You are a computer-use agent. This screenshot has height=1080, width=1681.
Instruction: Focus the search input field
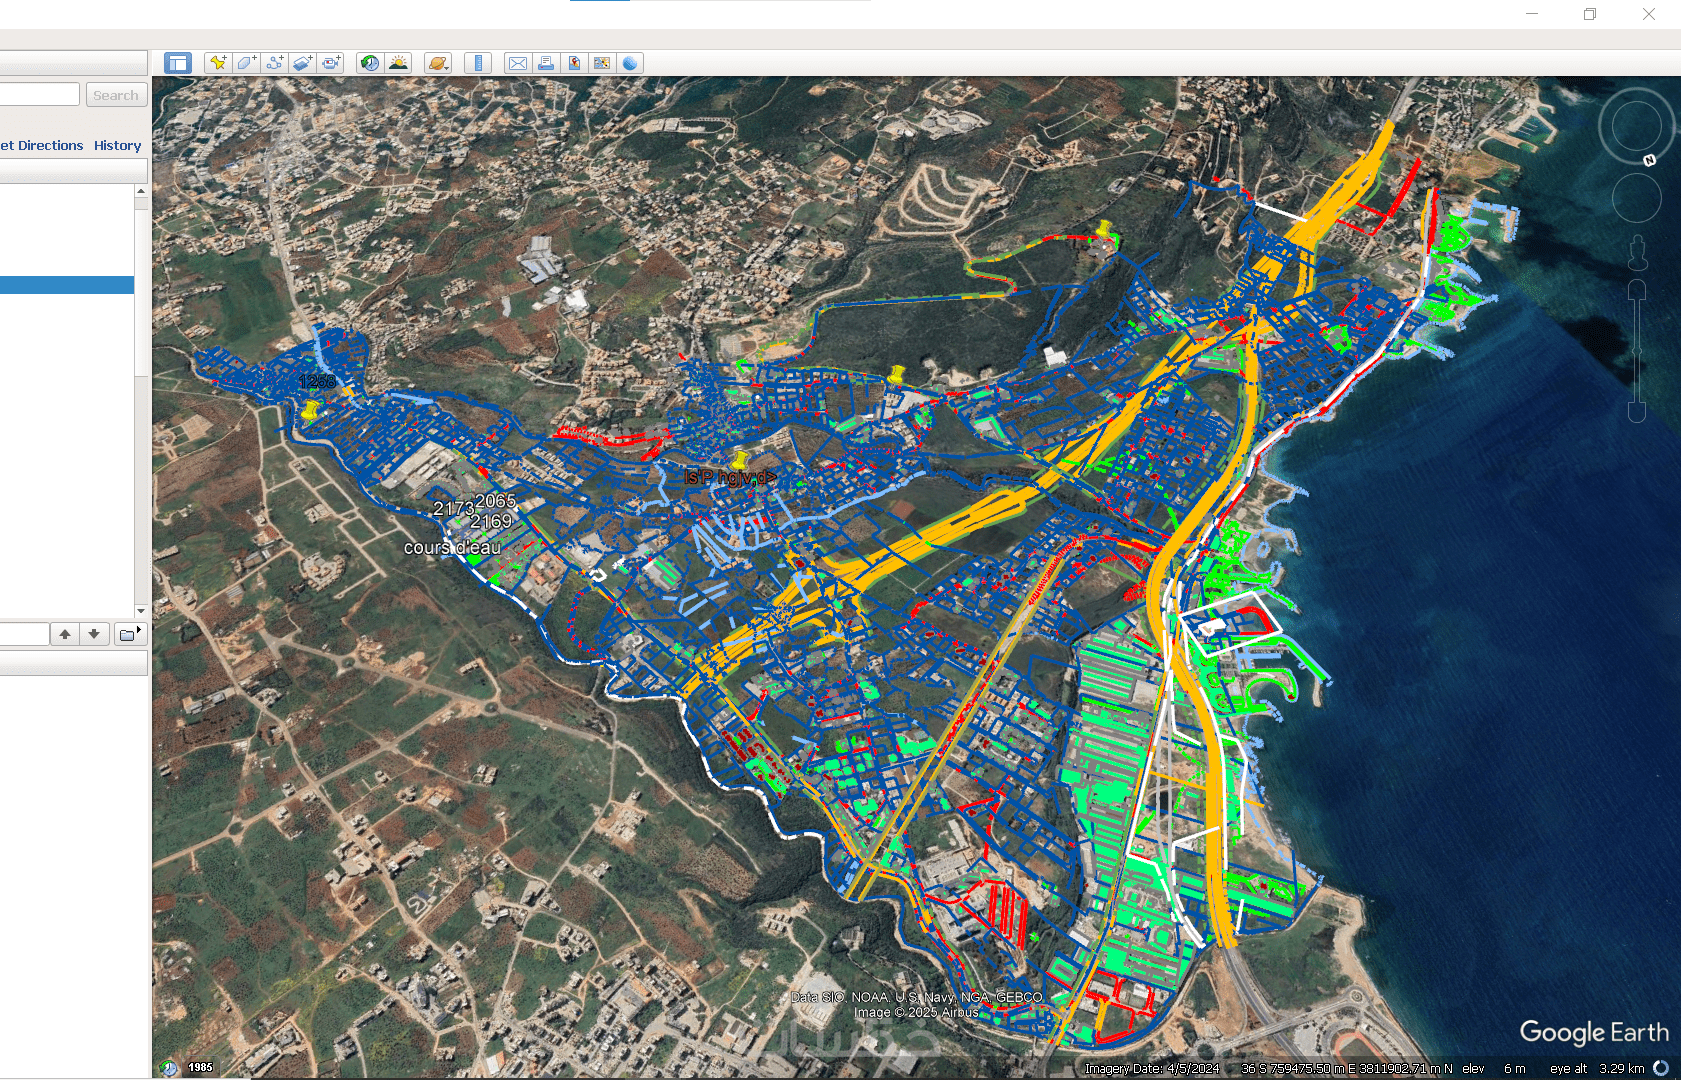point(38,95)
